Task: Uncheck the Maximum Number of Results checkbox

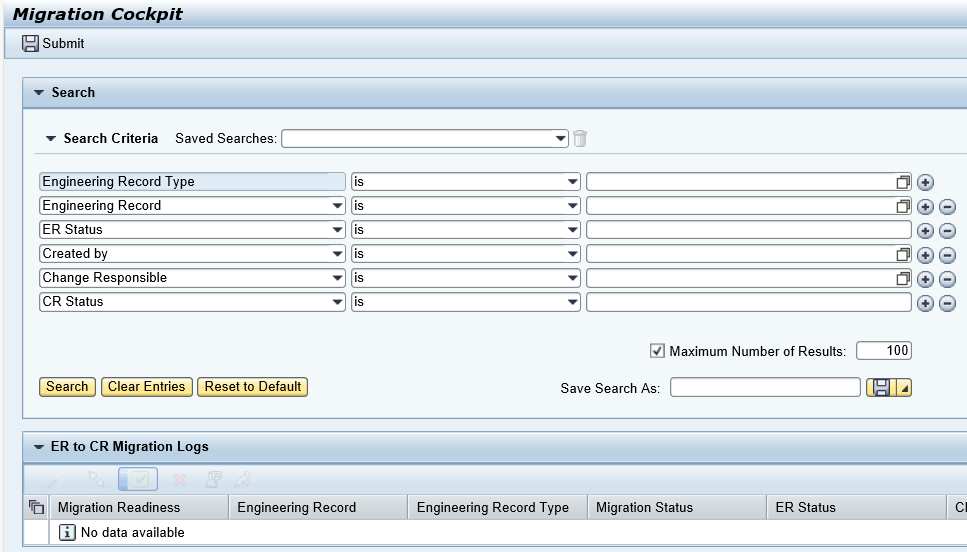Action: point(657,351)
